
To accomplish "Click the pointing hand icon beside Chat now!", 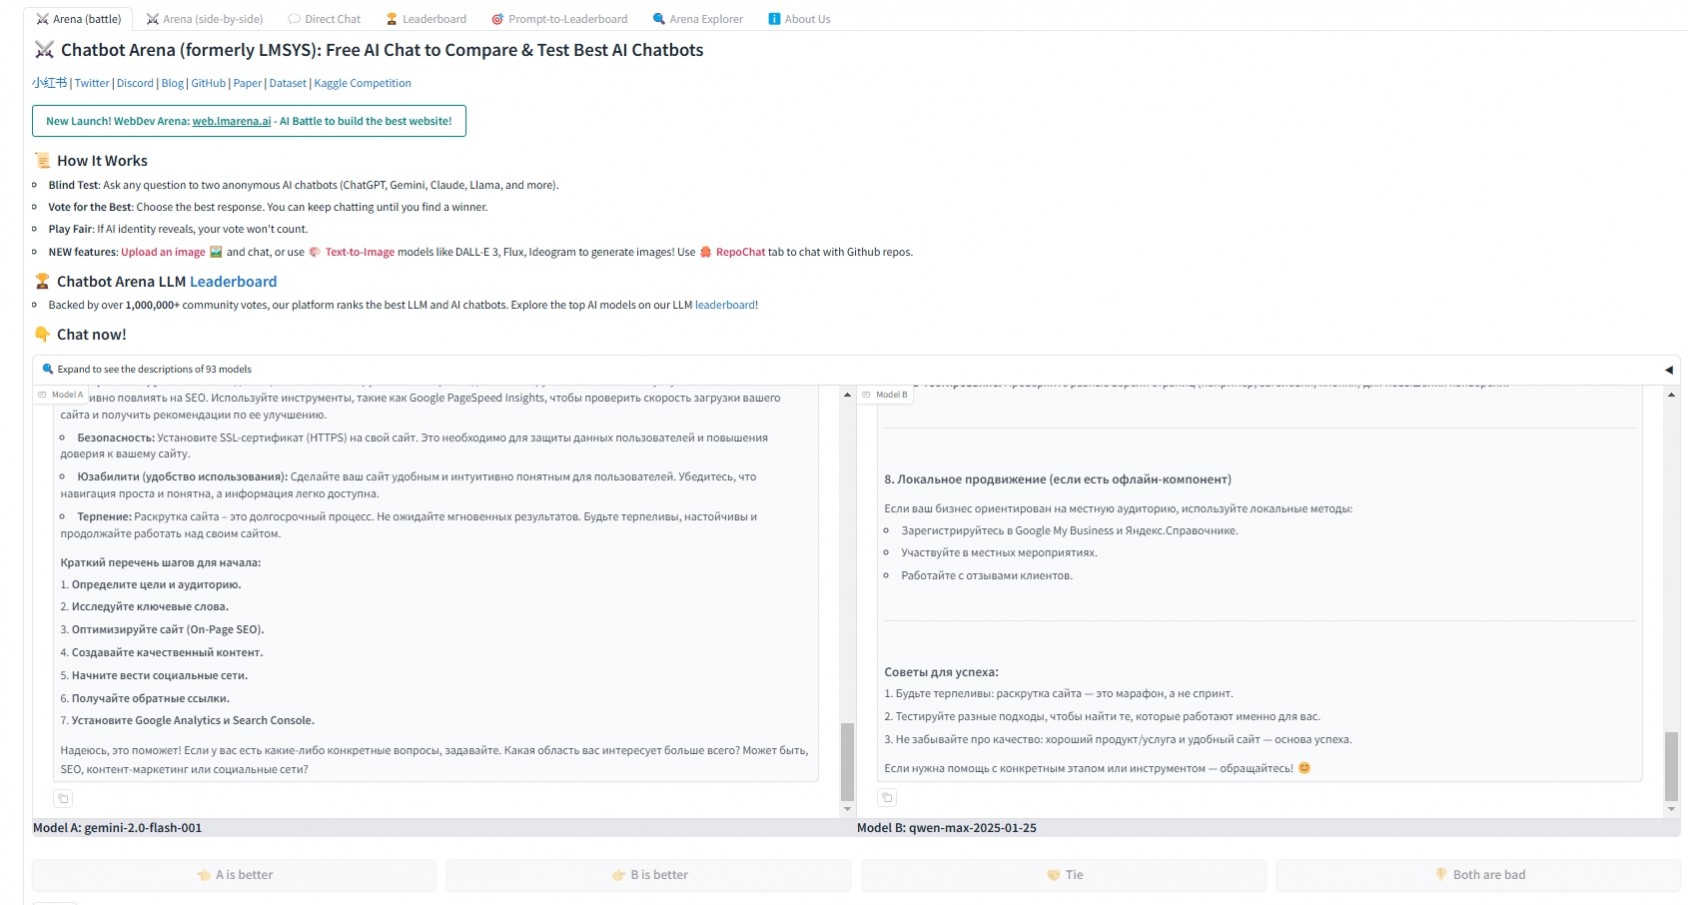I will (x=42, y=335).
